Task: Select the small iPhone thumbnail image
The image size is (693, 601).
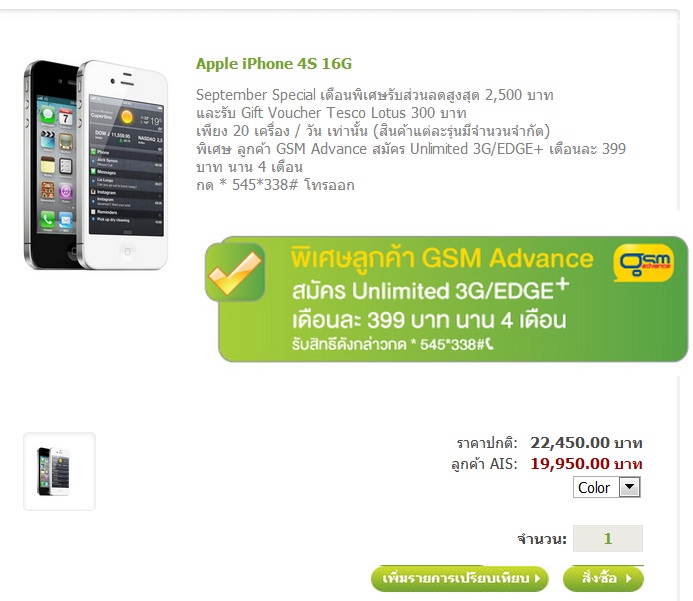Action: tap(59, 472)
